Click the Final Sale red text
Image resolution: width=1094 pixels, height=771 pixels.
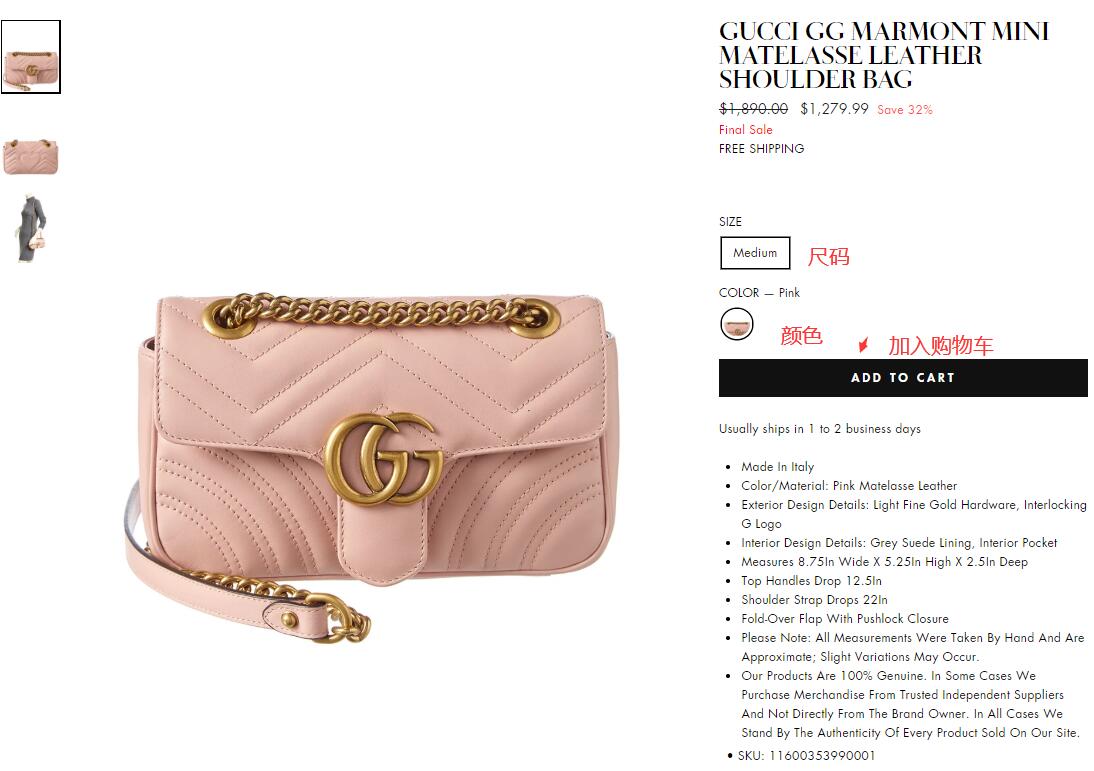click(745, 130)
